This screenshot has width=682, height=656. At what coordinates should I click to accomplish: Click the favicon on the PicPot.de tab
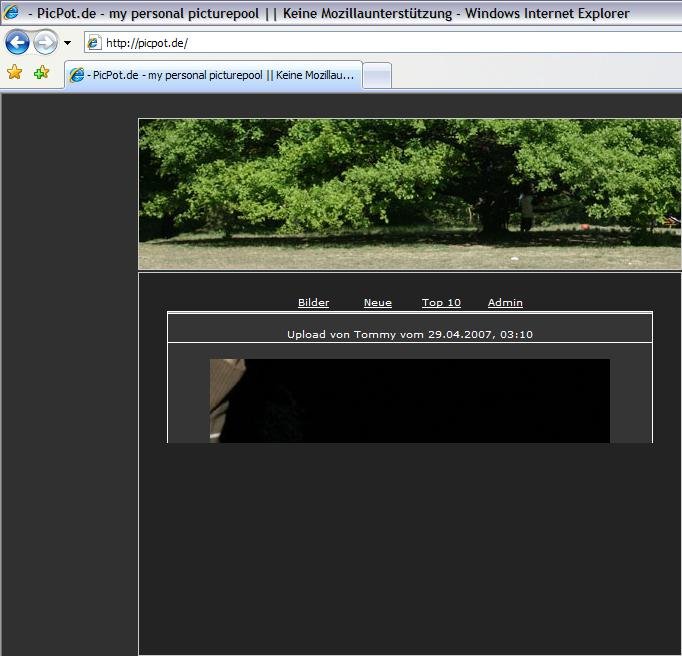pyautogui.click(x=76, y=75)
